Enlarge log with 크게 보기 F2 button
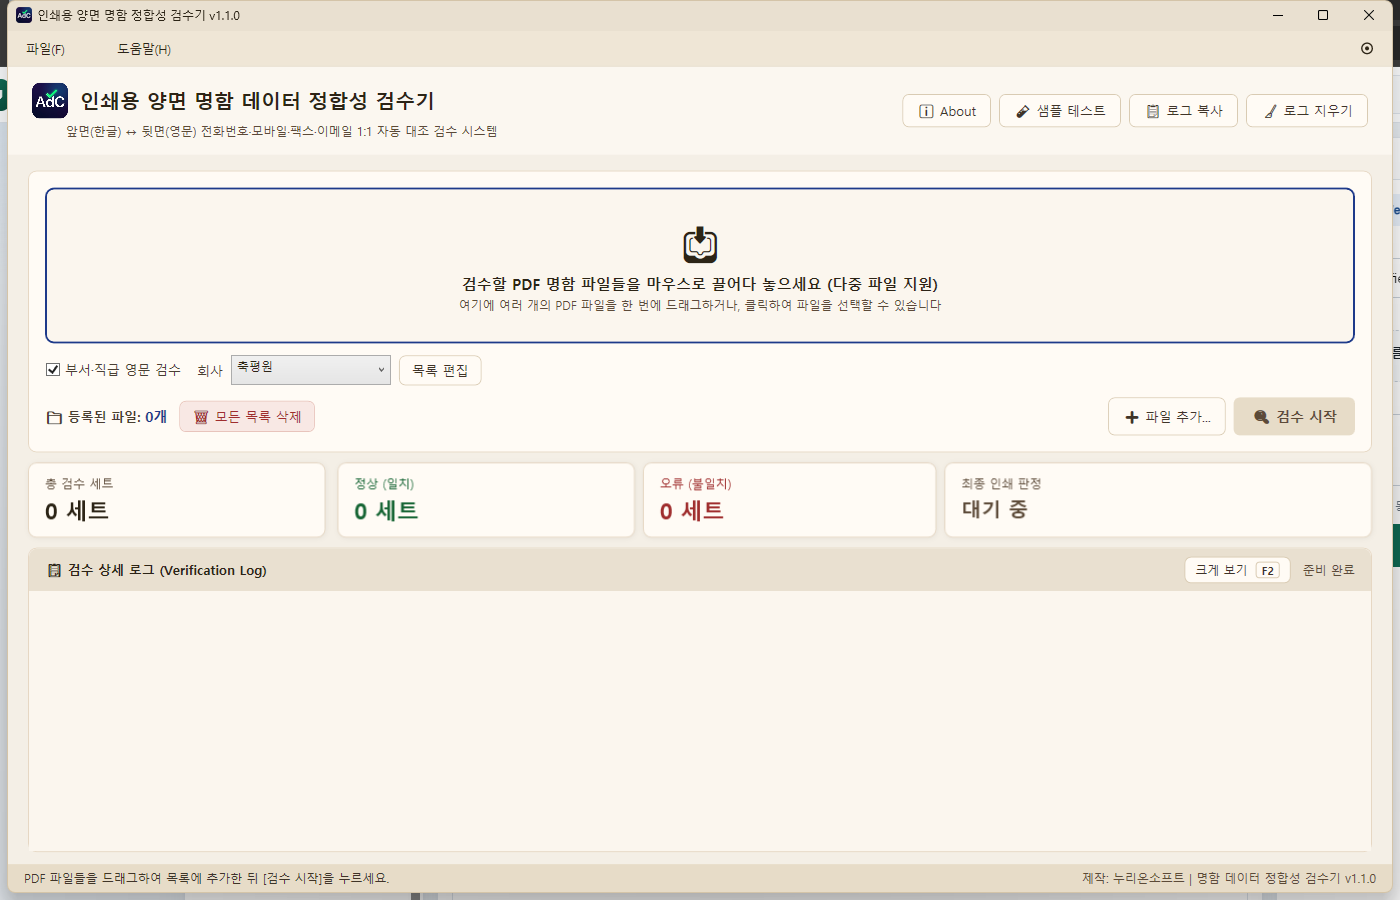Image resolution: width=1400 pixels, height=900 pixels. pyautogui.click(x=1237, y=570)
